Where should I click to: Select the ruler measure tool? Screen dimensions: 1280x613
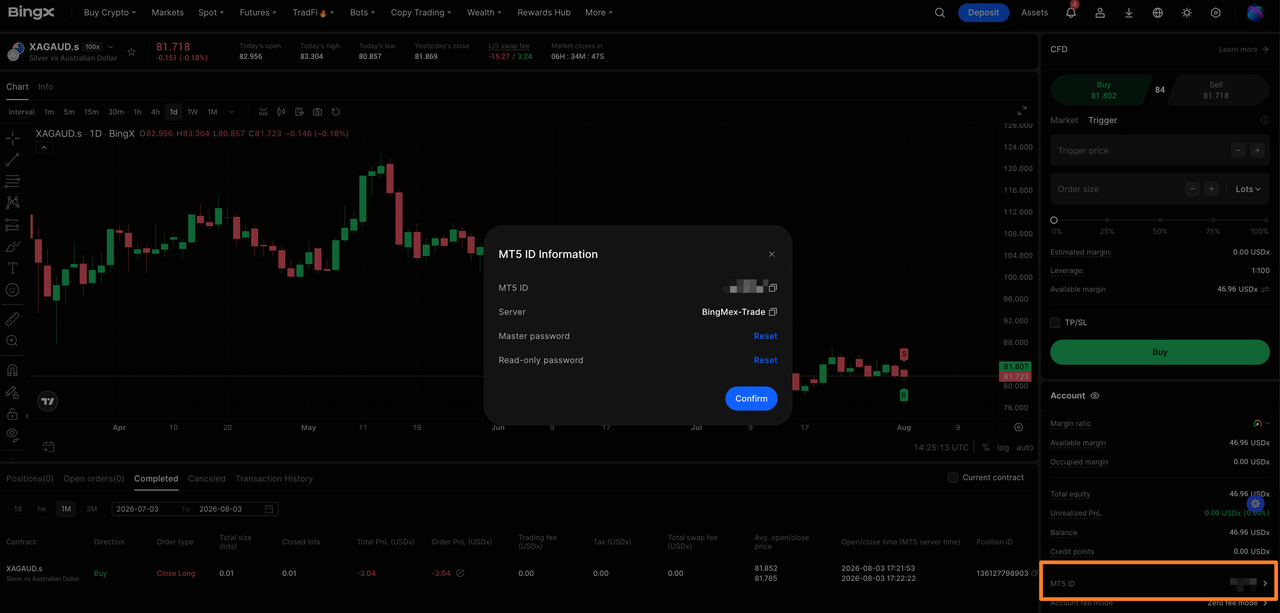tap(12, 319)
